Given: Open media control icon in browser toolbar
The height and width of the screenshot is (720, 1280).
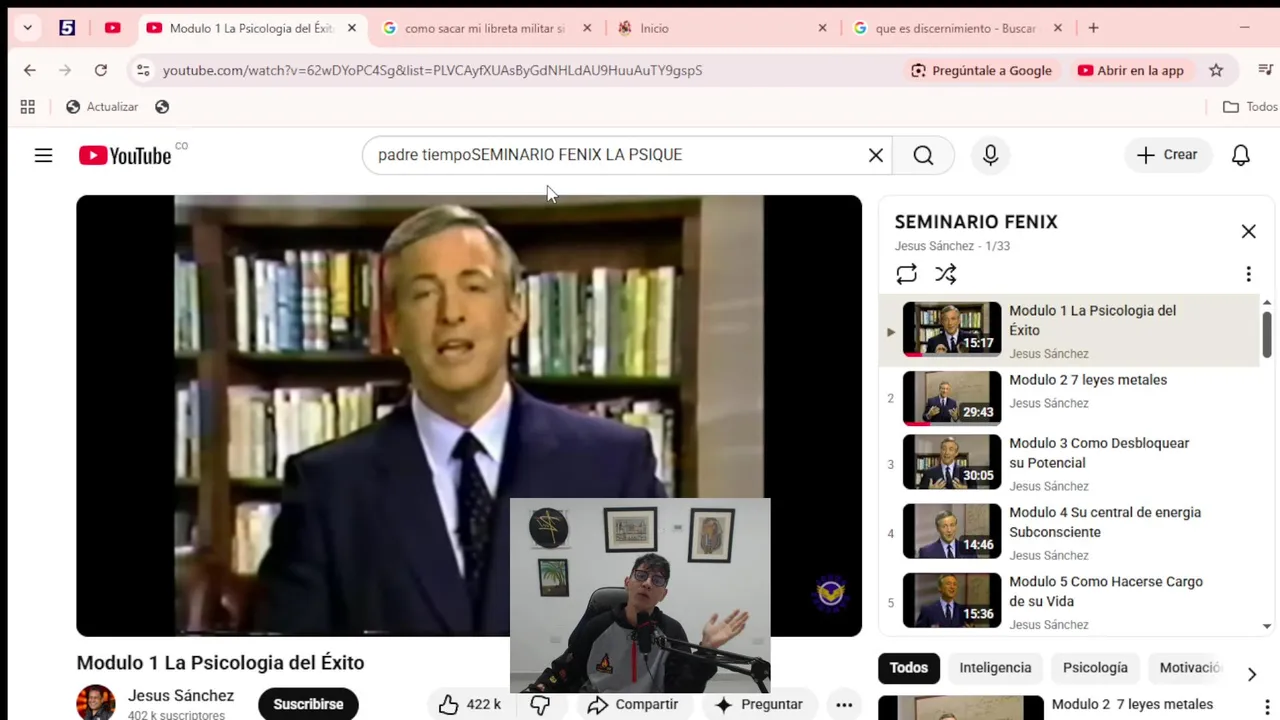Looking at the screenshot, I should click(1265, 70).
